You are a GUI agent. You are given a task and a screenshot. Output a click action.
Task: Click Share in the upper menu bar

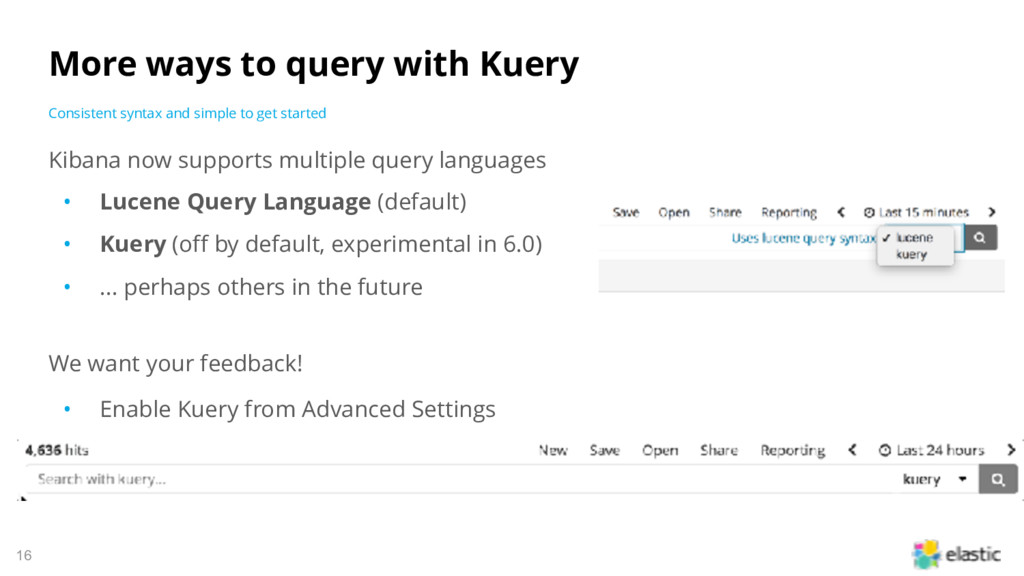click(x=725, y=212)
